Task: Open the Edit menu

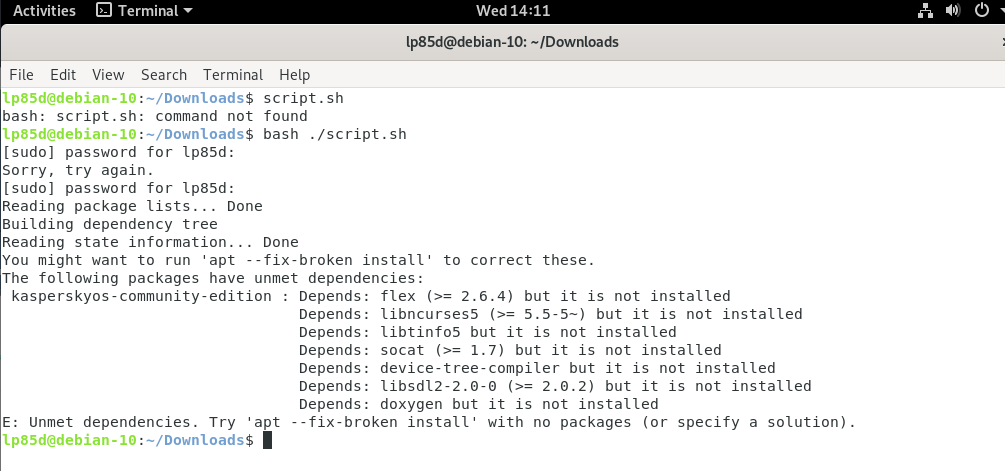Action: pyautogui.click(x=63, y=75)
